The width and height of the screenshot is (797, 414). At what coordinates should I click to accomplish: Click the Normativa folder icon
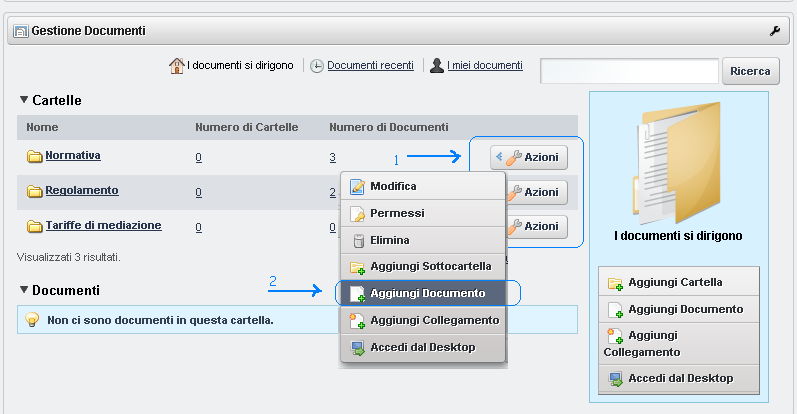tap(34, 156)
